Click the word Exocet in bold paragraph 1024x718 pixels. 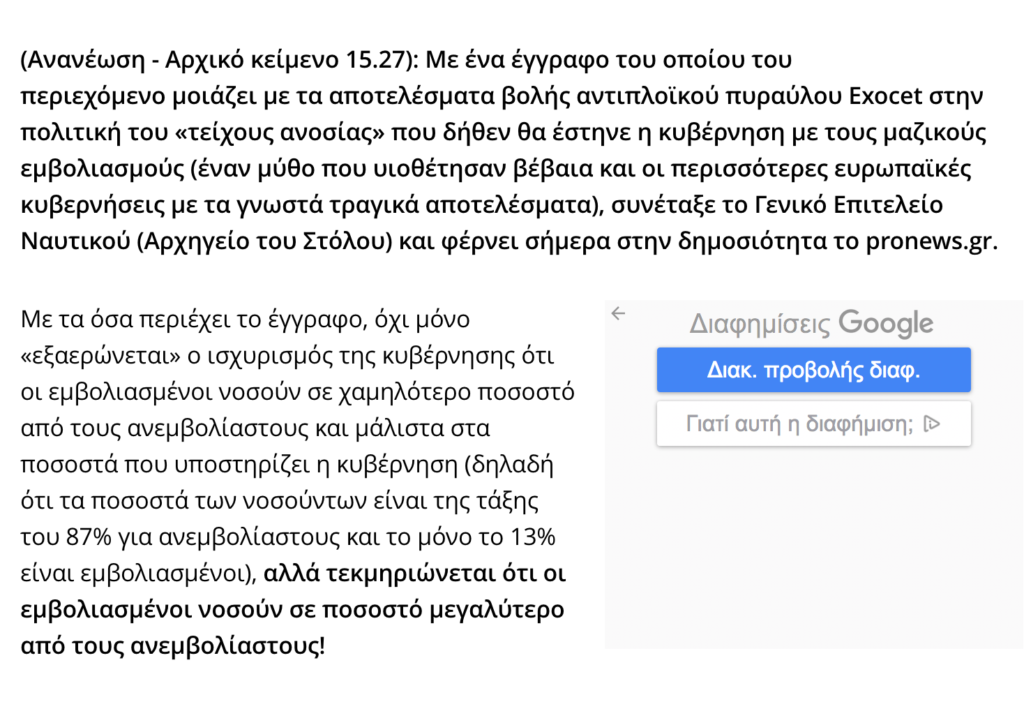pyautogui.click(x=885, y=95)
